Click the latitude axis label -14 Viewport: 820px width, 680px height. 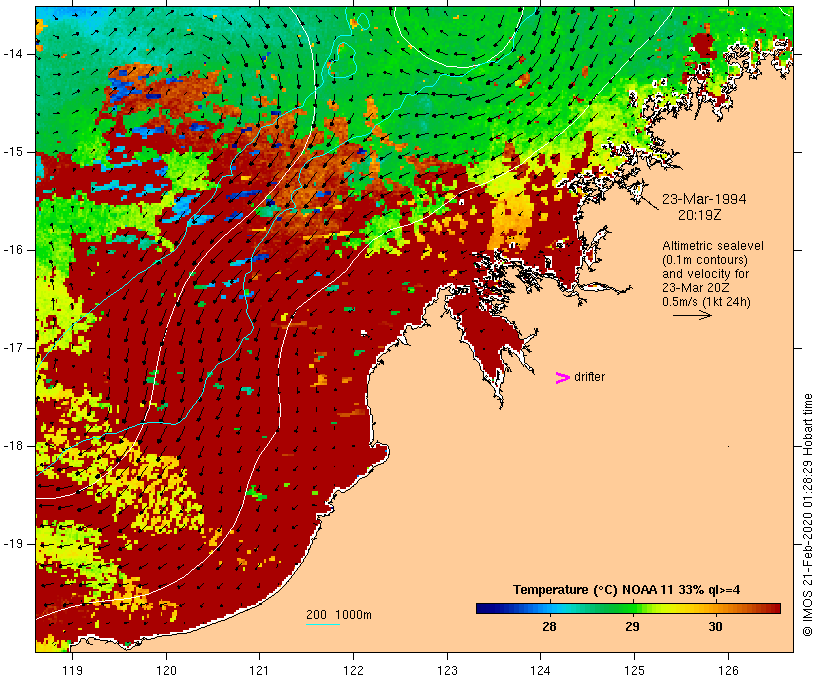[13, 54]
